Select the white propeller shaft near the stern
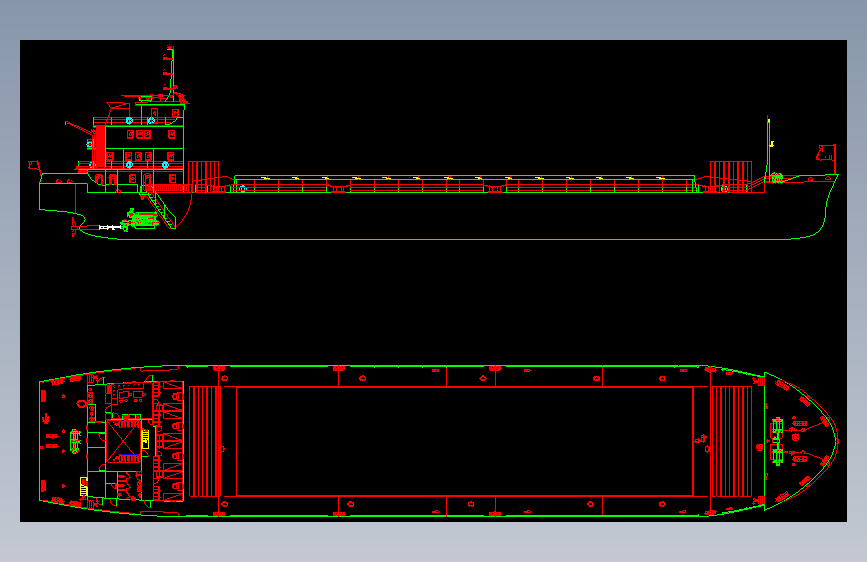The width and height of the screenshot is (867, 562). tap(109, 227)
